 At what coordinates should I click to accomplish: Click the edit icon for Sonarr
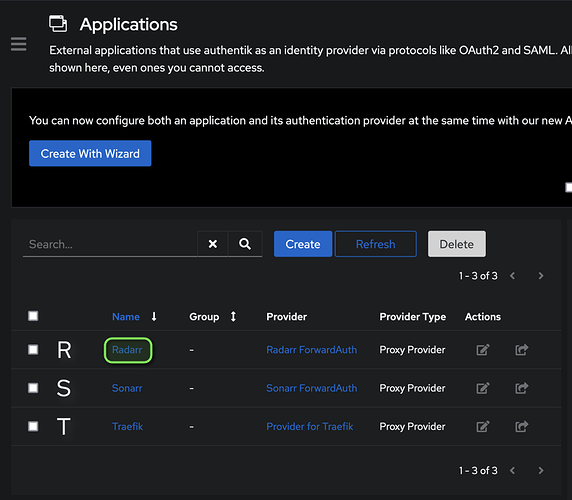483,388
